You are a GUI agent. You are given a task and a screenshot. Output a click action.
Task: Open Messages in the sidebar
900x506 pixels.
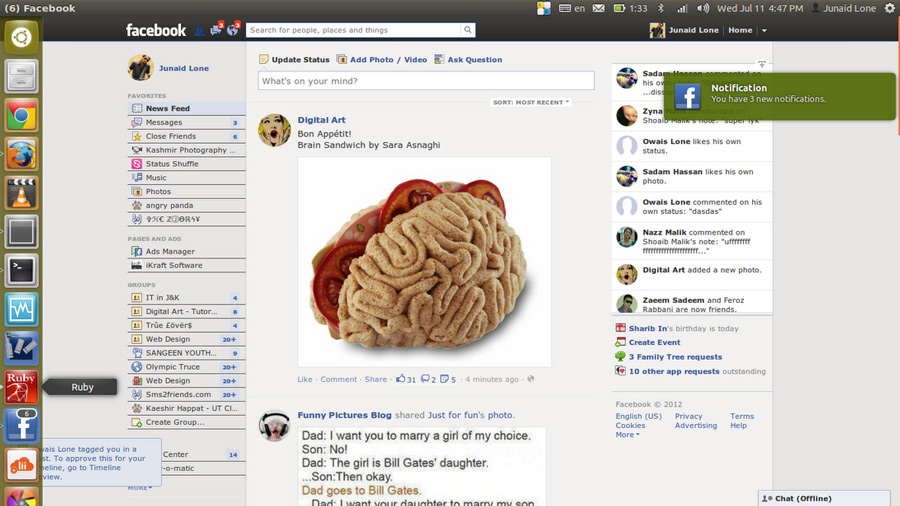pos(187,122)
